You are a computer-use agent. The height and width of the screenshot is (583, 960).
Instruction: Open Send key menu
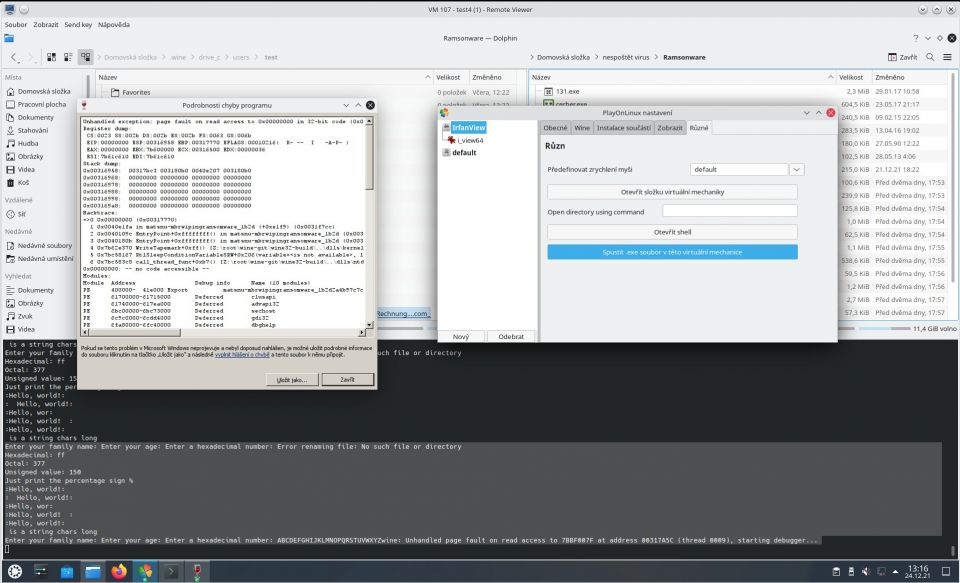78,24
